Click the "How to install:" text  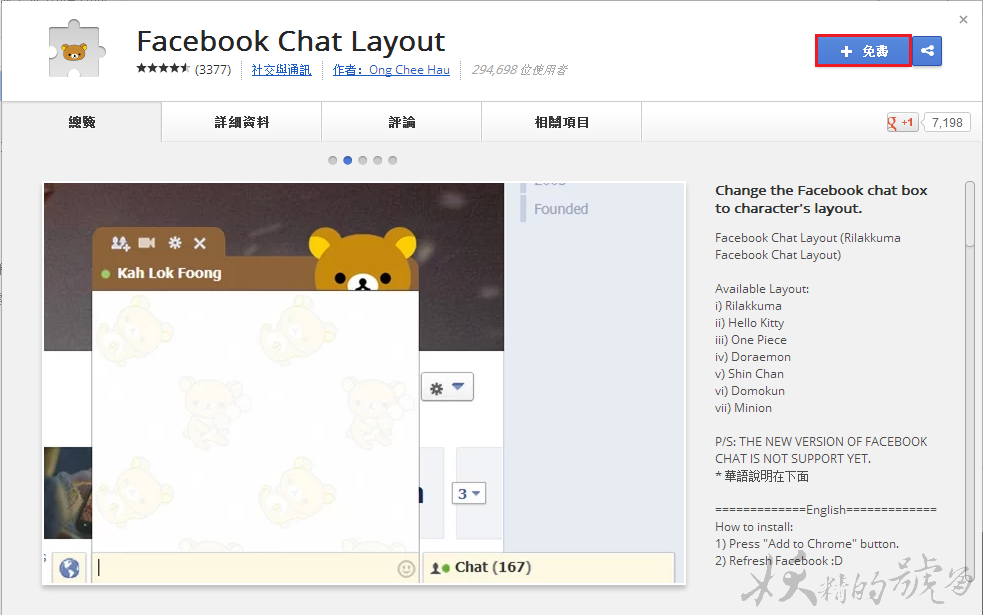point(754,527)
